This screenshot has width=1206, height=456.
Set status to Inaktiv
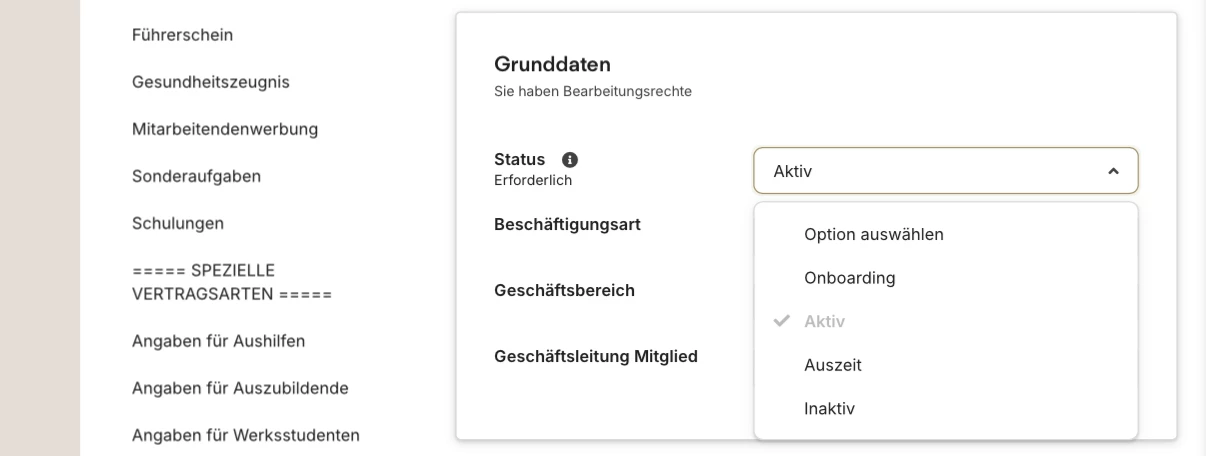[x=829, y=409]
